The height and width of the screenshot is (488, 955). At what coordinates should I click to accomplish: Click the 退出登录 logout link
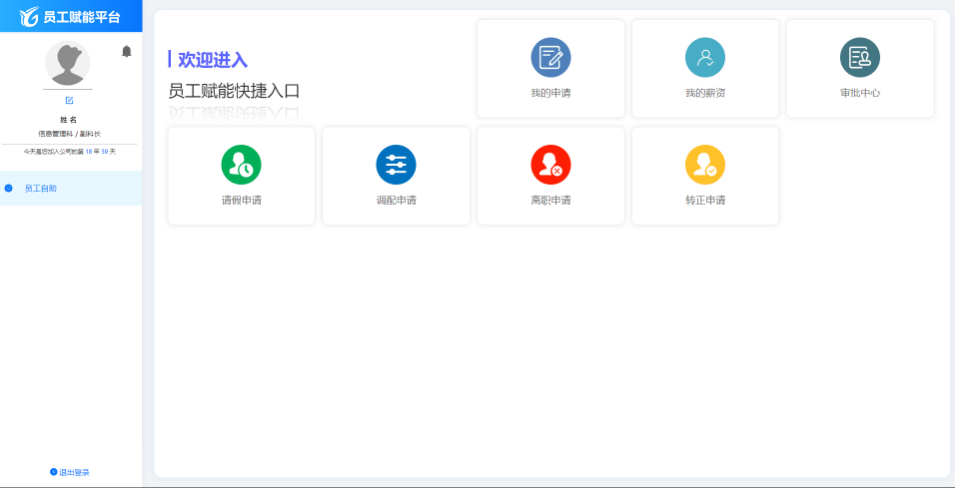click(x=74, y=472)
